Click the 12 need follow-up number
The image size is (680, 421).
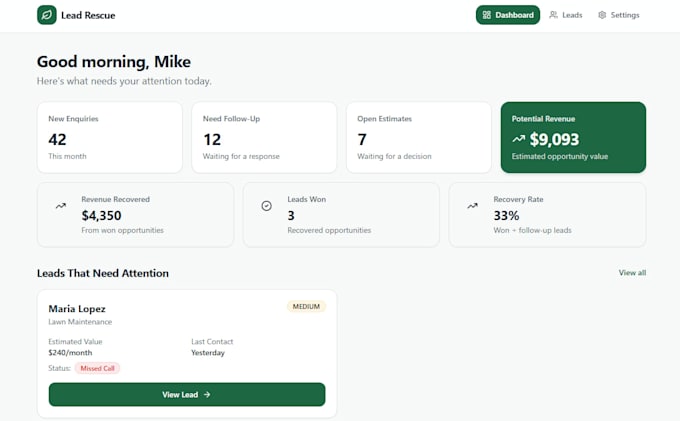(x=212, y=140)
